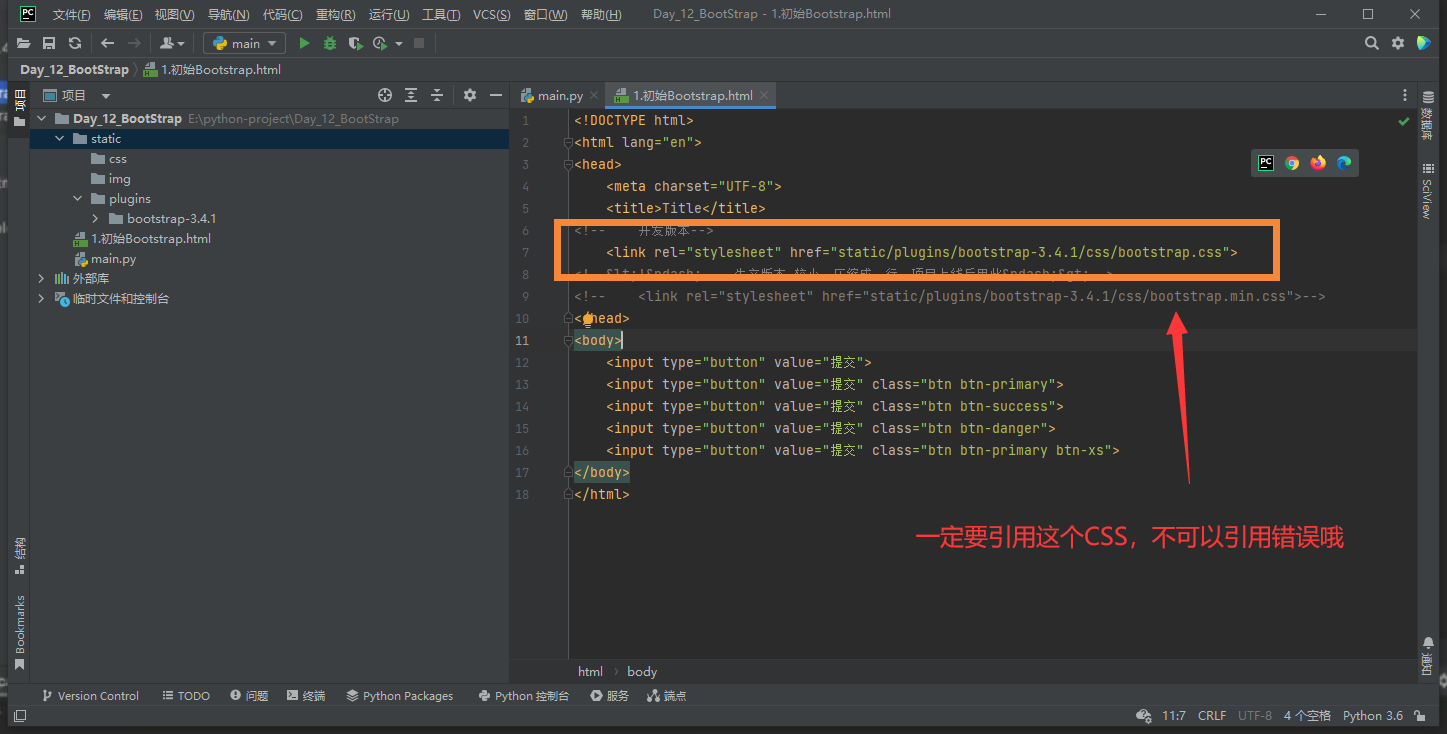Open the editor tabs more options menu
The image size is (1447, 734).
(x=1405, y=96)
